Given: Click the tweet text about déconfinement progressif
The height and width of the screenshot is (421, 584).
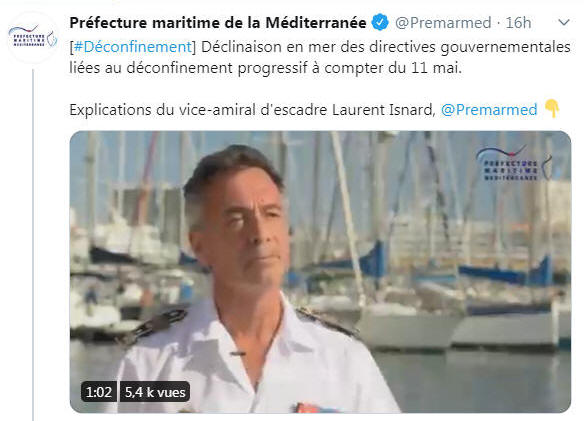Looking at the screenshot, I should tap(266, 68).
